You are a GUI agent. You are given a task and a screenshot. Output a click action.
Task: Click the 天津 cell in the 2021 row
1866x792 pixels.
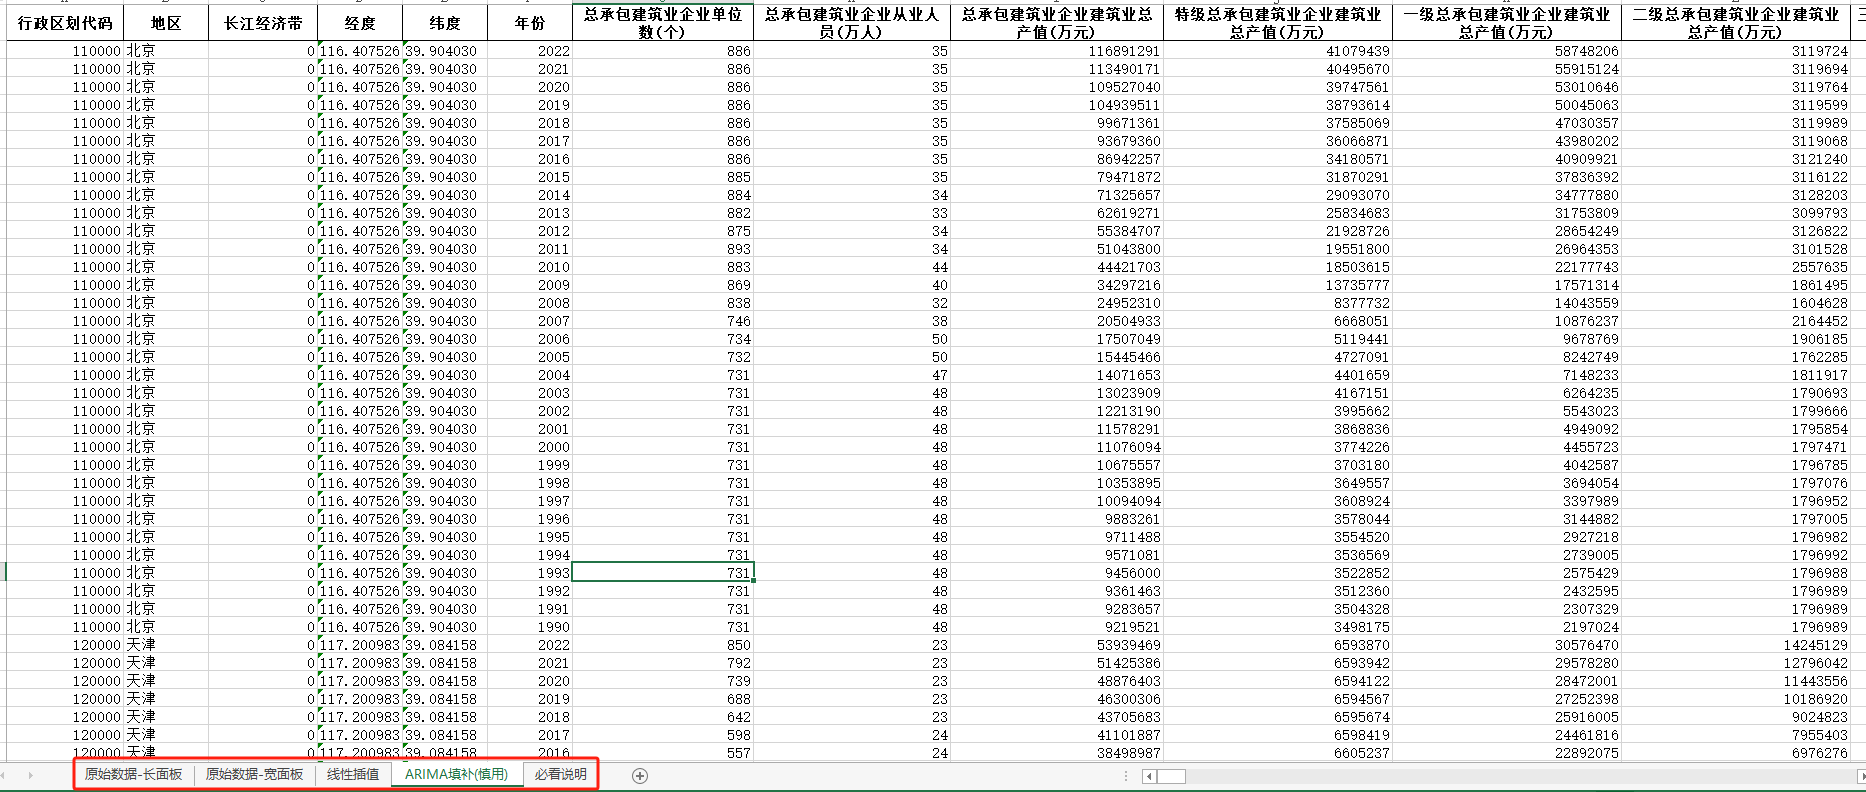coord(166,663)
